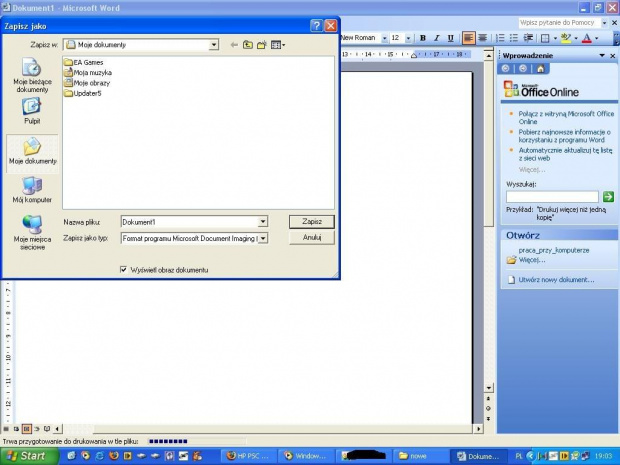
Task: Open the font color dropdown arrow
Action: [597, 38]
